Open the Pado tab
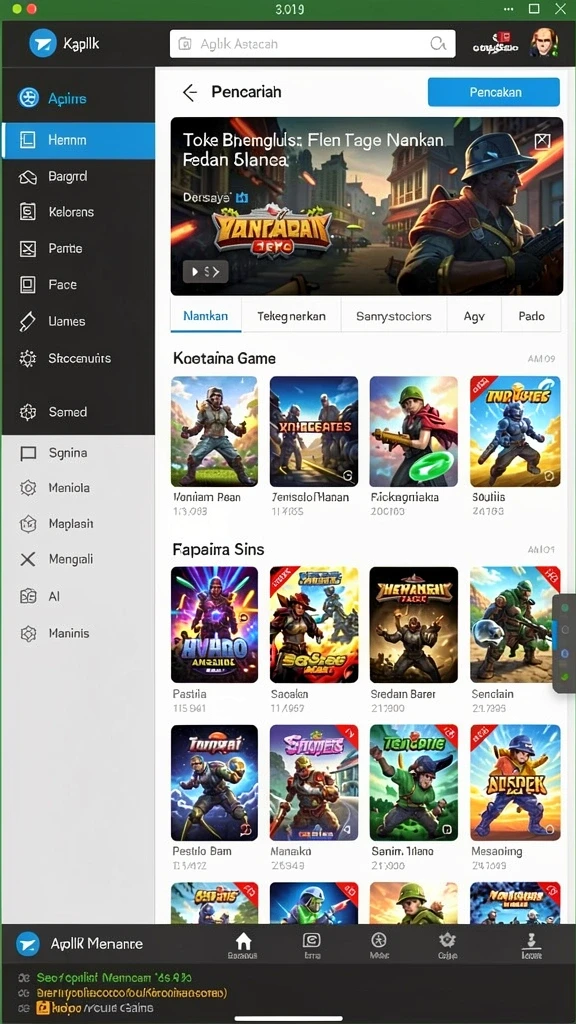The image size is (576, 1024). (x=531, y=316)
